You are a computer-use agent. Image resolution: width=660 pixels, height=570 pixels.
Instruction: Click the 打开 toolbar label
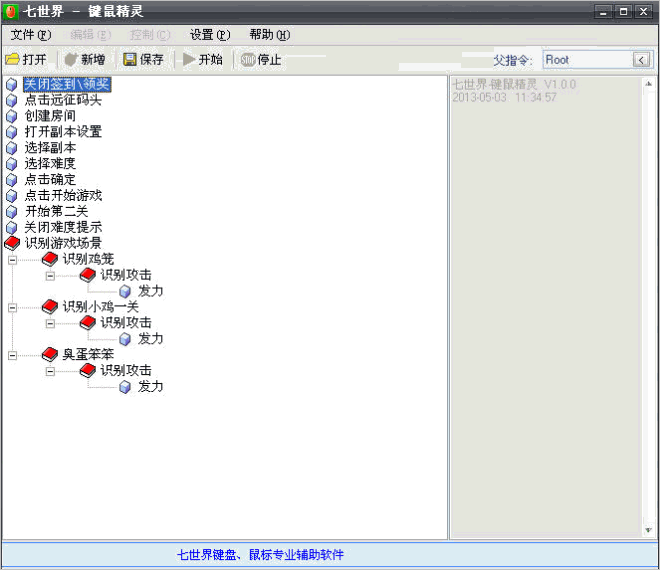pyautogui.click(x=35, y=60)
